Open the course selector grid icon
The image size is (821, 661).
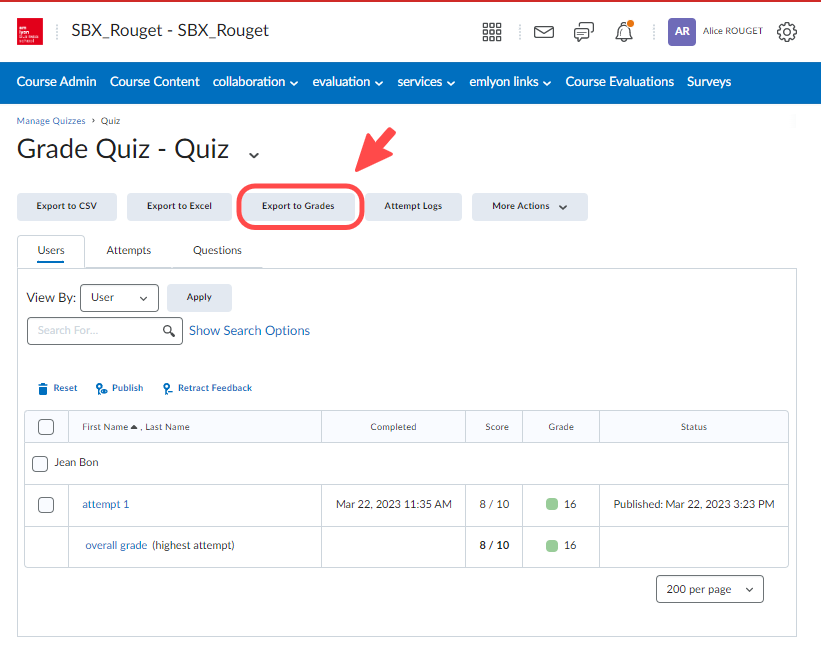pyautogui.click(x=492, y=32)
